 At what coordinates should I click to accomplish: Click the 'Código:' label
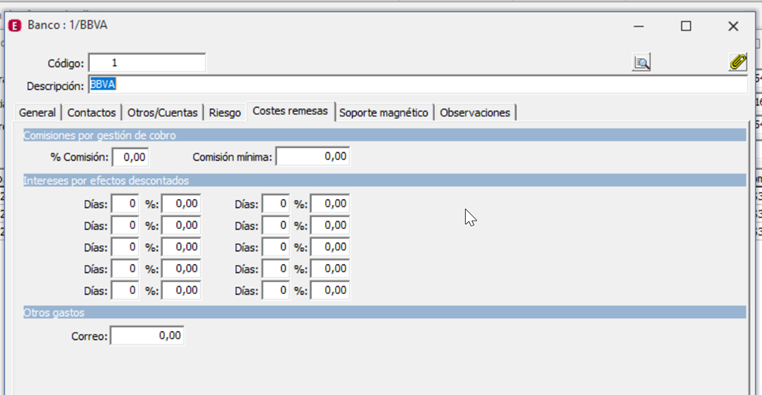click(66, 64)
